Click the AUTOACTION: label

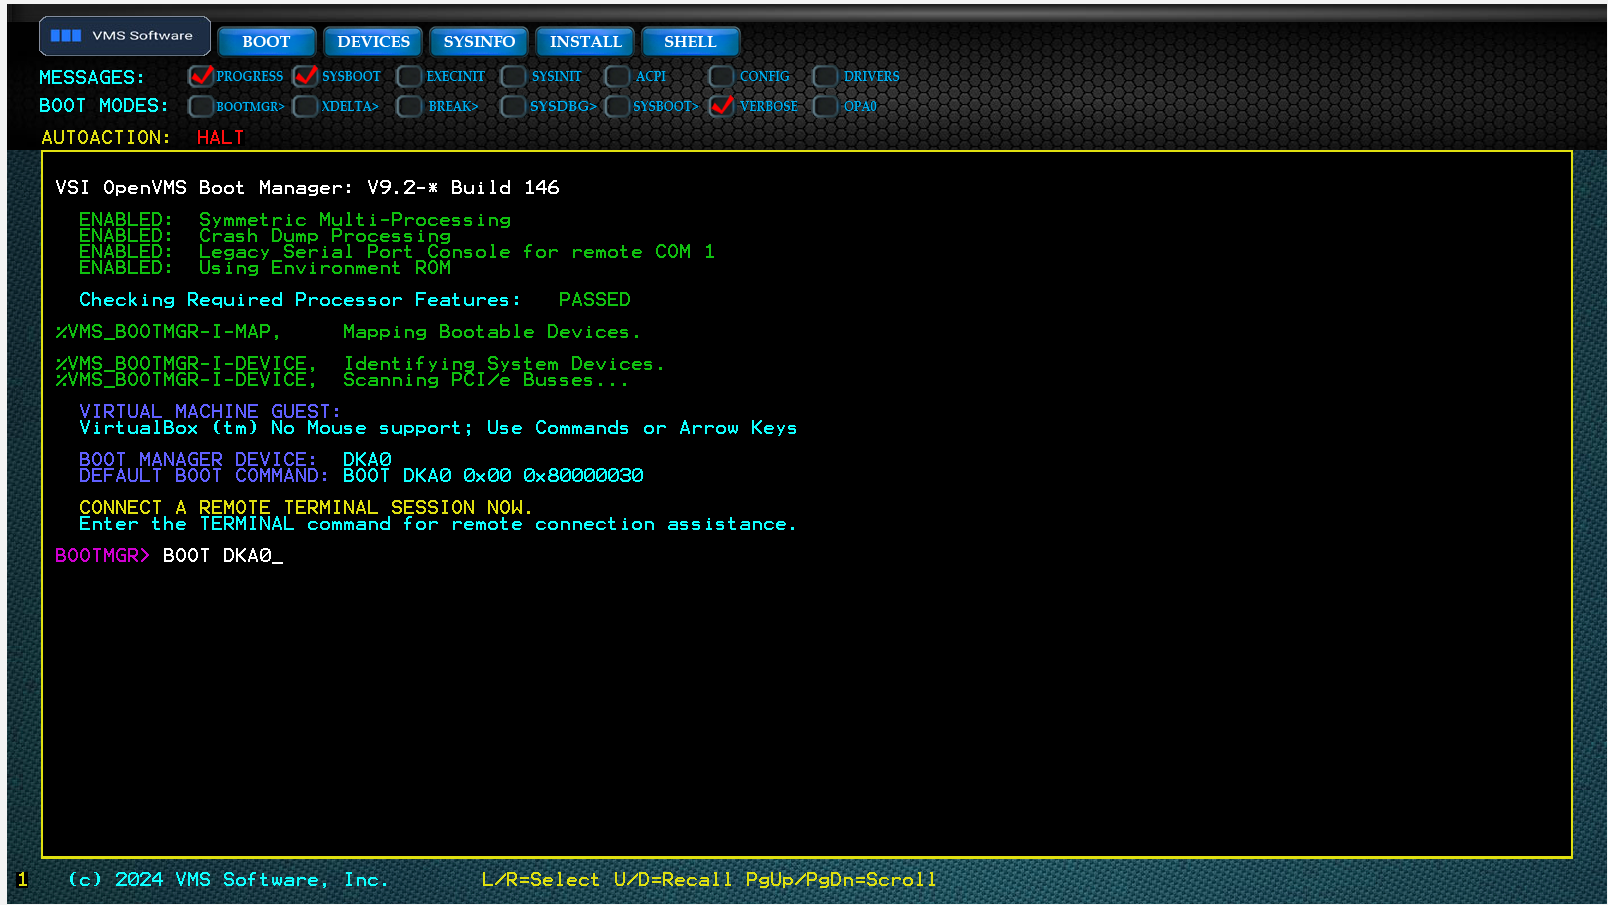106,138
